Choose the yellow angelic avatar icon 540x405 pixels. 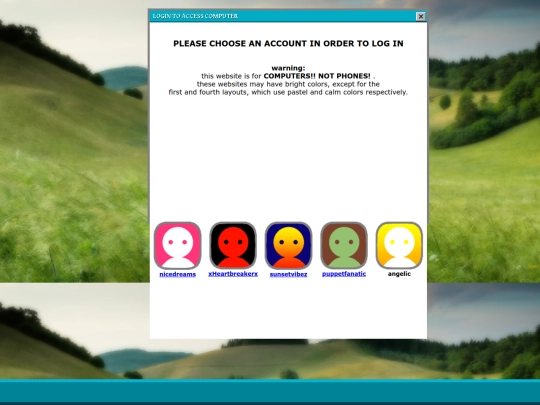tap(399, 245)
